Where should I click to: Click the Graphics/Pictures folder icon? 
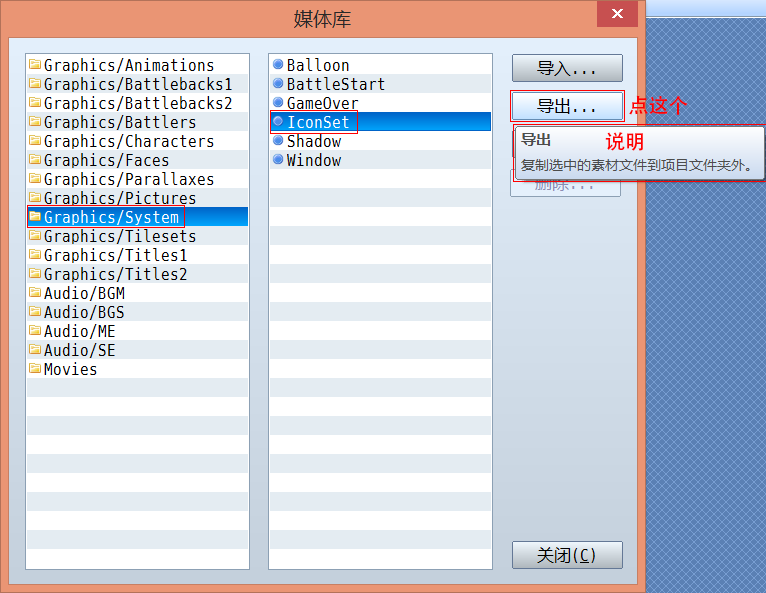pyautogui.click(x=35, y=198)
